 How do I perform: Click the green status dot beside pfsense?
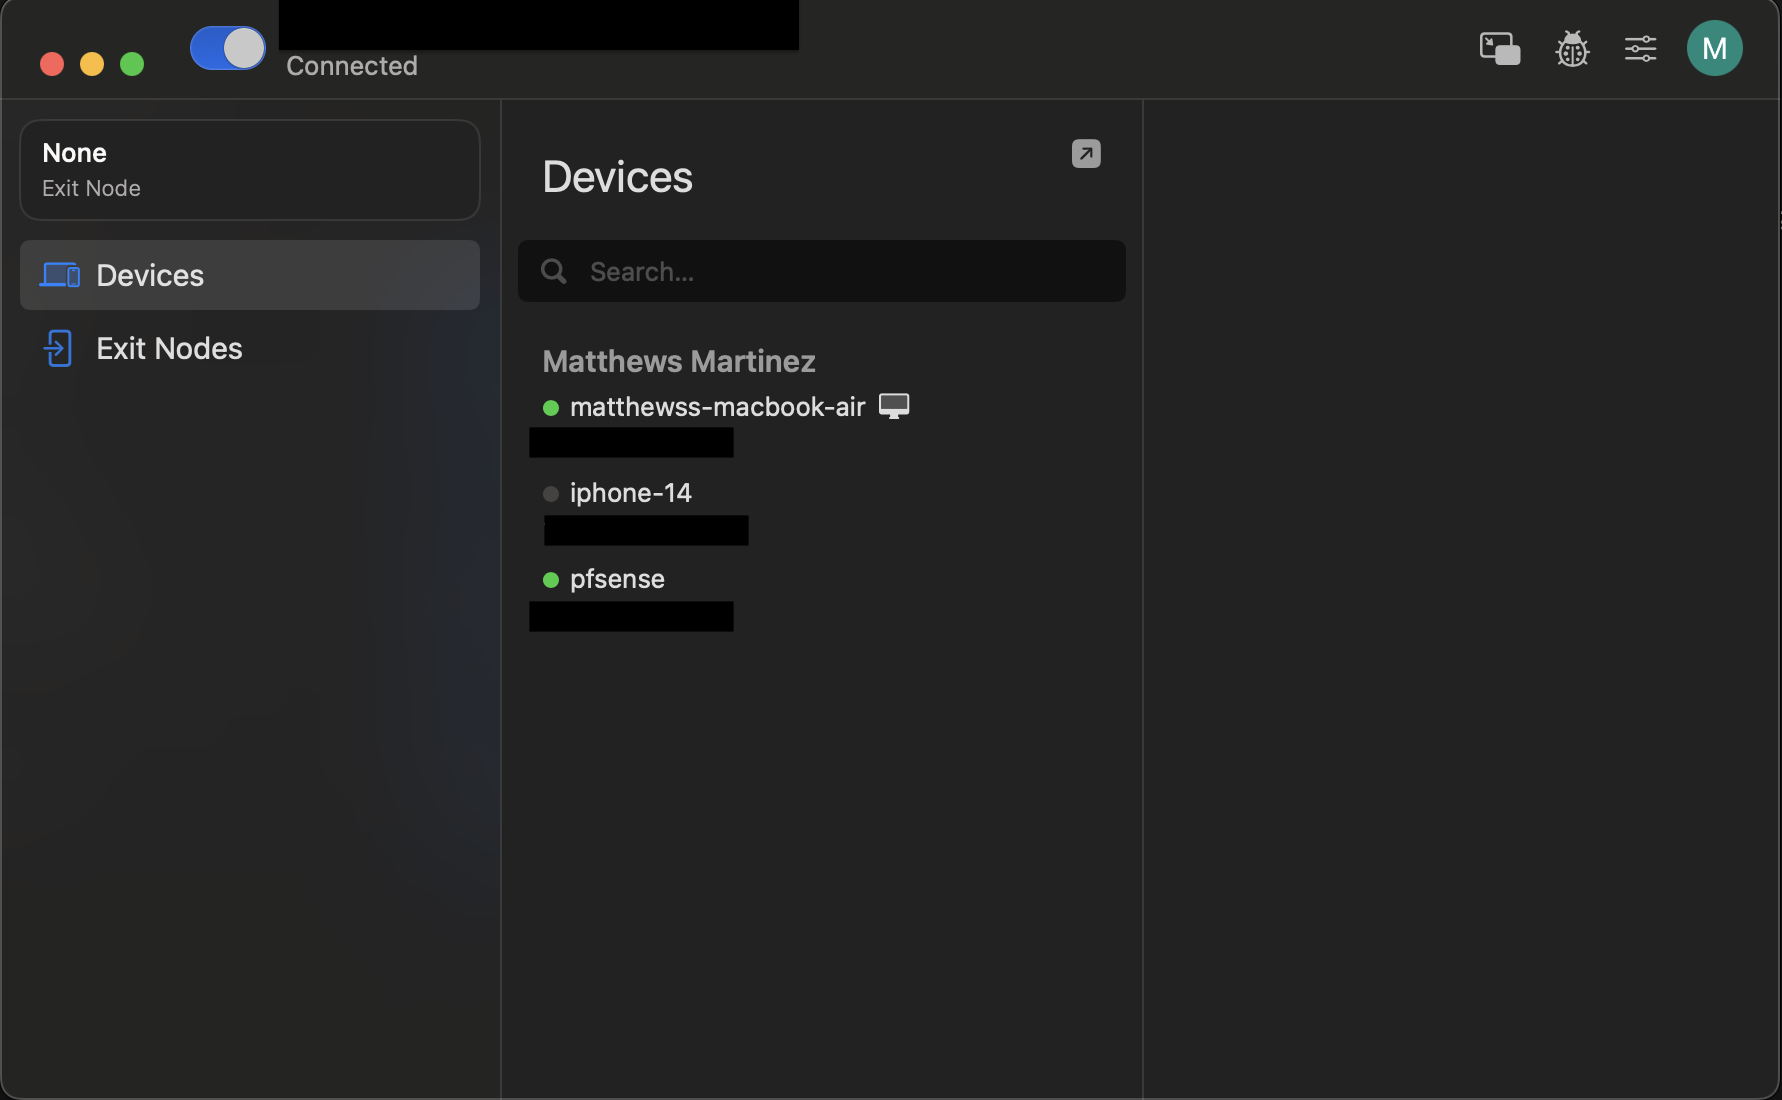click(551, 580)
